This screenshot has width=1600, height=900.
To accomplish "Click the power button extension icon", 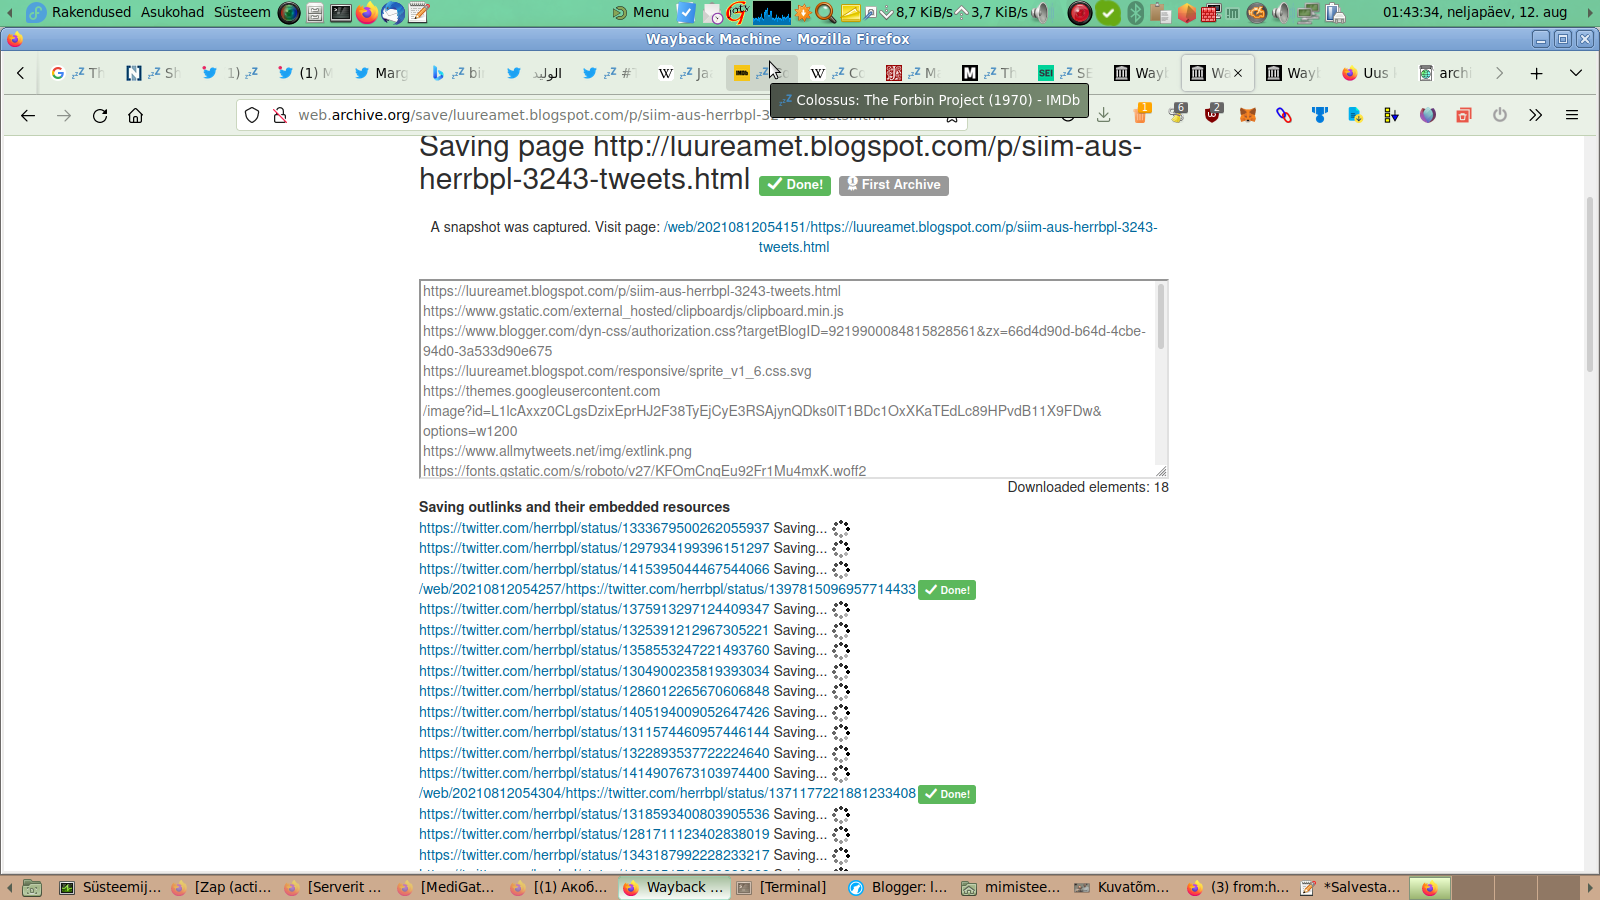I will 1500,116.
